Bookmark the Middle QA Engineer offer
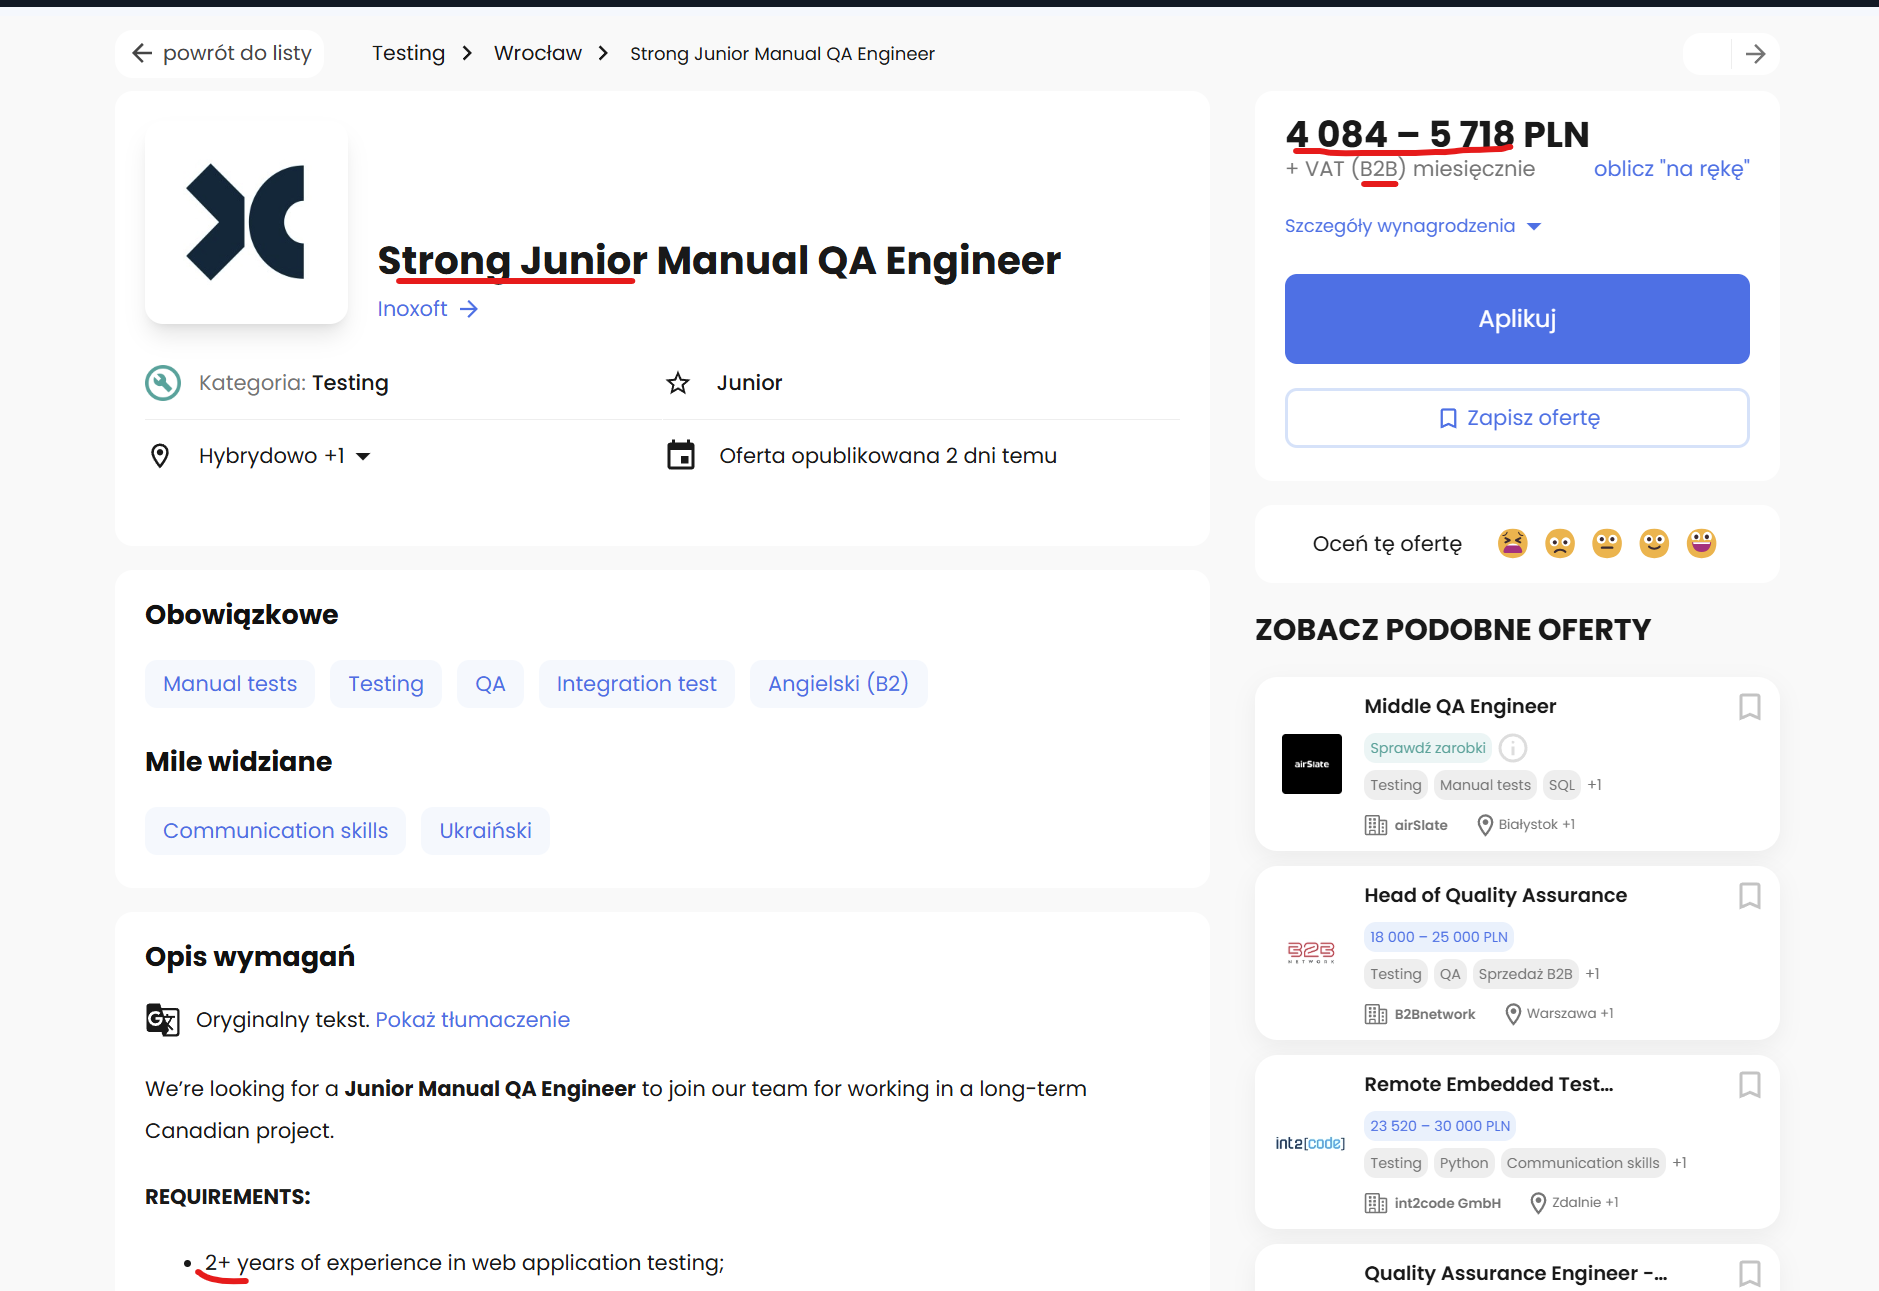1879x1291 pixels. coord(1749,707)
